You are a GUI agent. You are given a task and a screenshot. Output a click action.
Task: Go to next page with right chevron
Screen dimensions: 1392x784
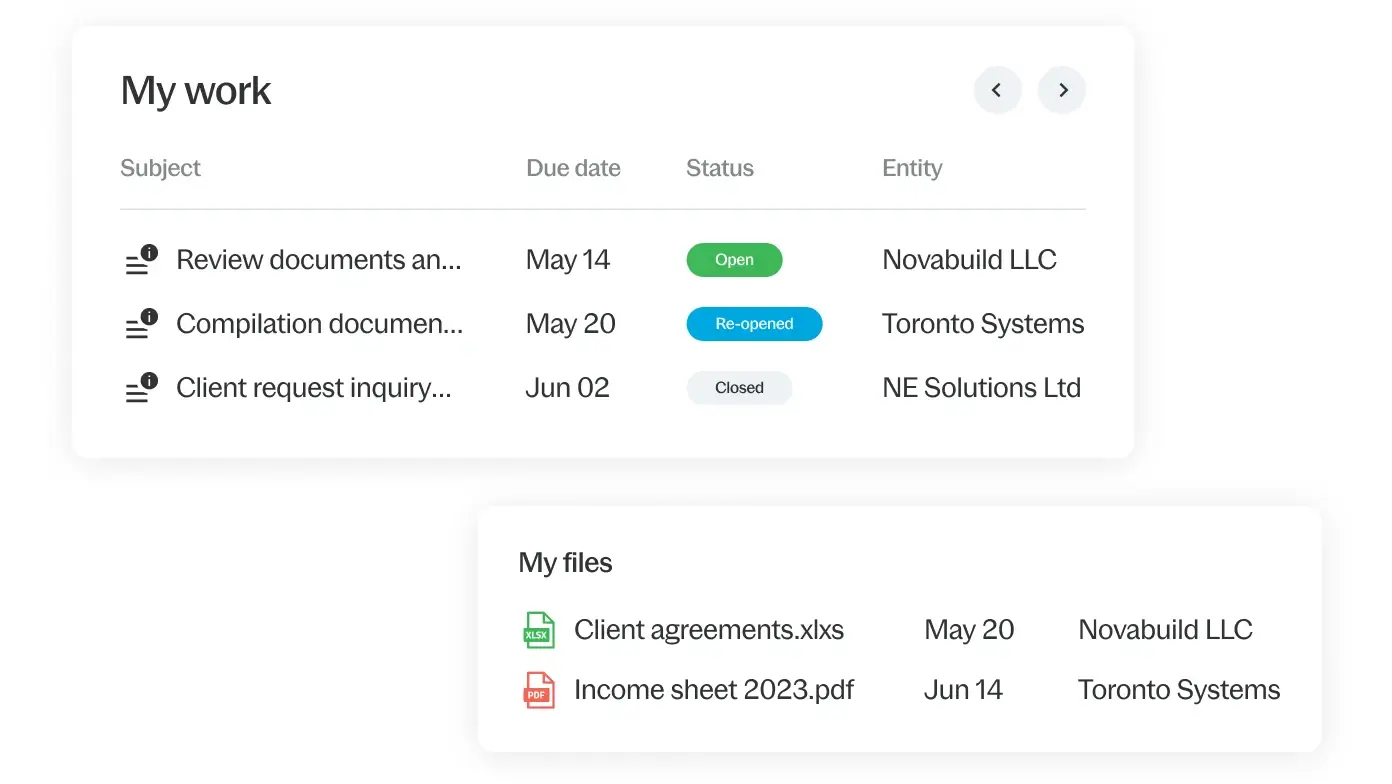click(1062, 91)
